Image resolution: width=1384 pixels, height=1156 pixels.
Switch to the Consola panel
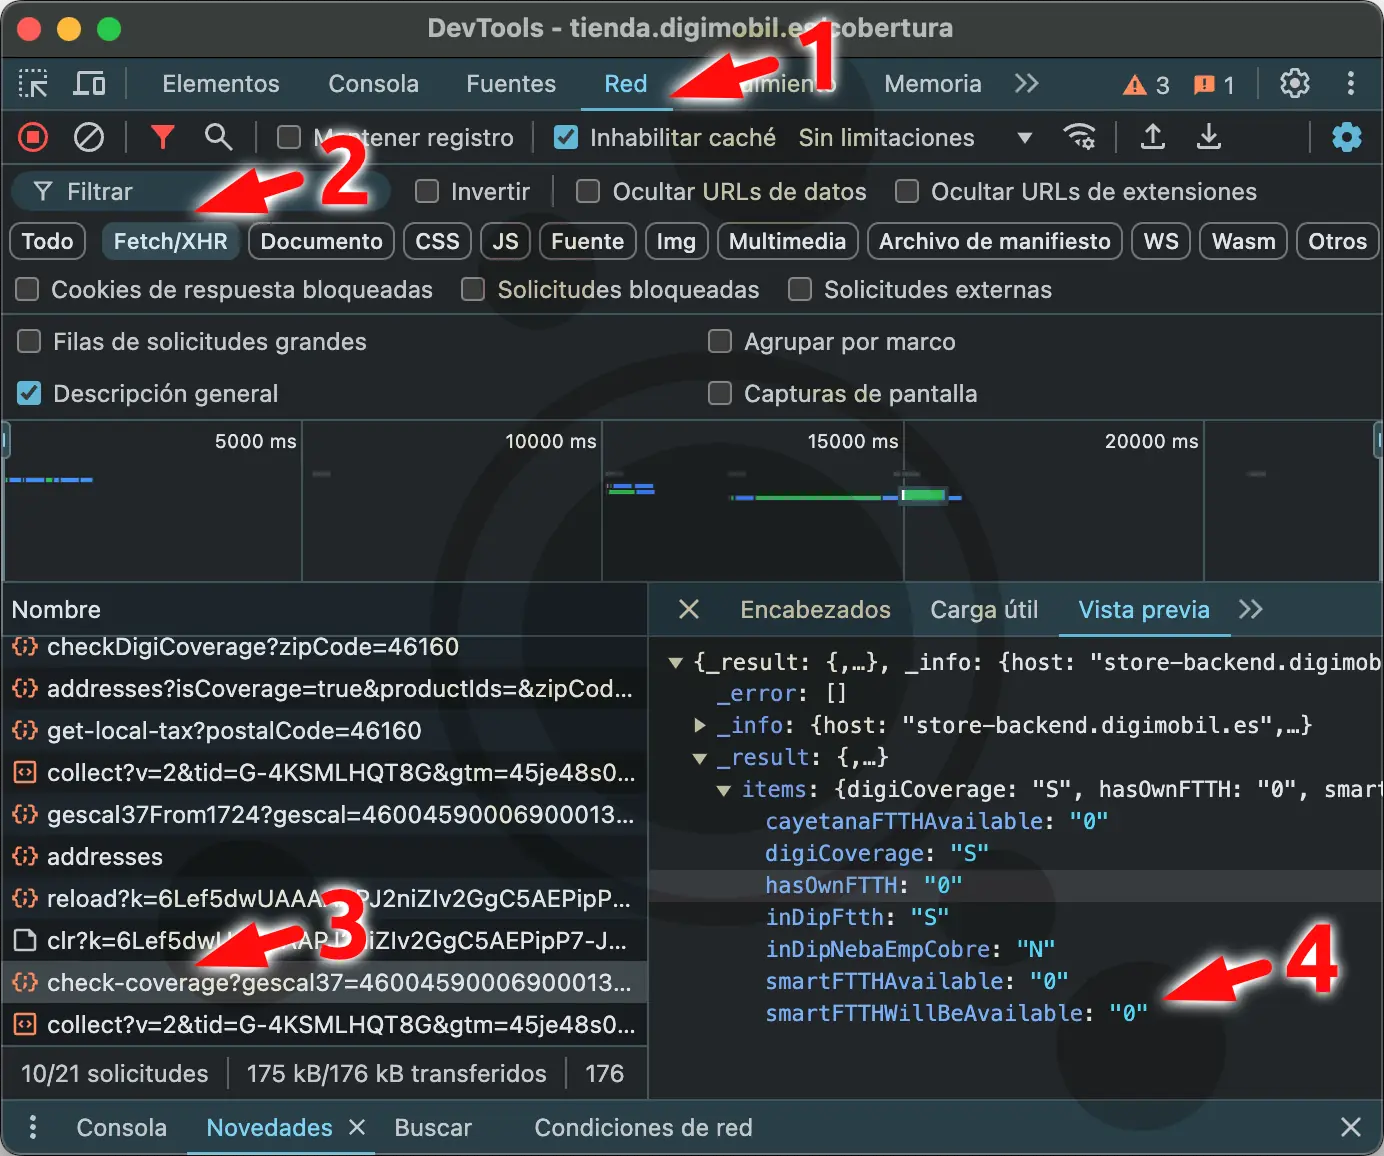click(x=374, y=84)
